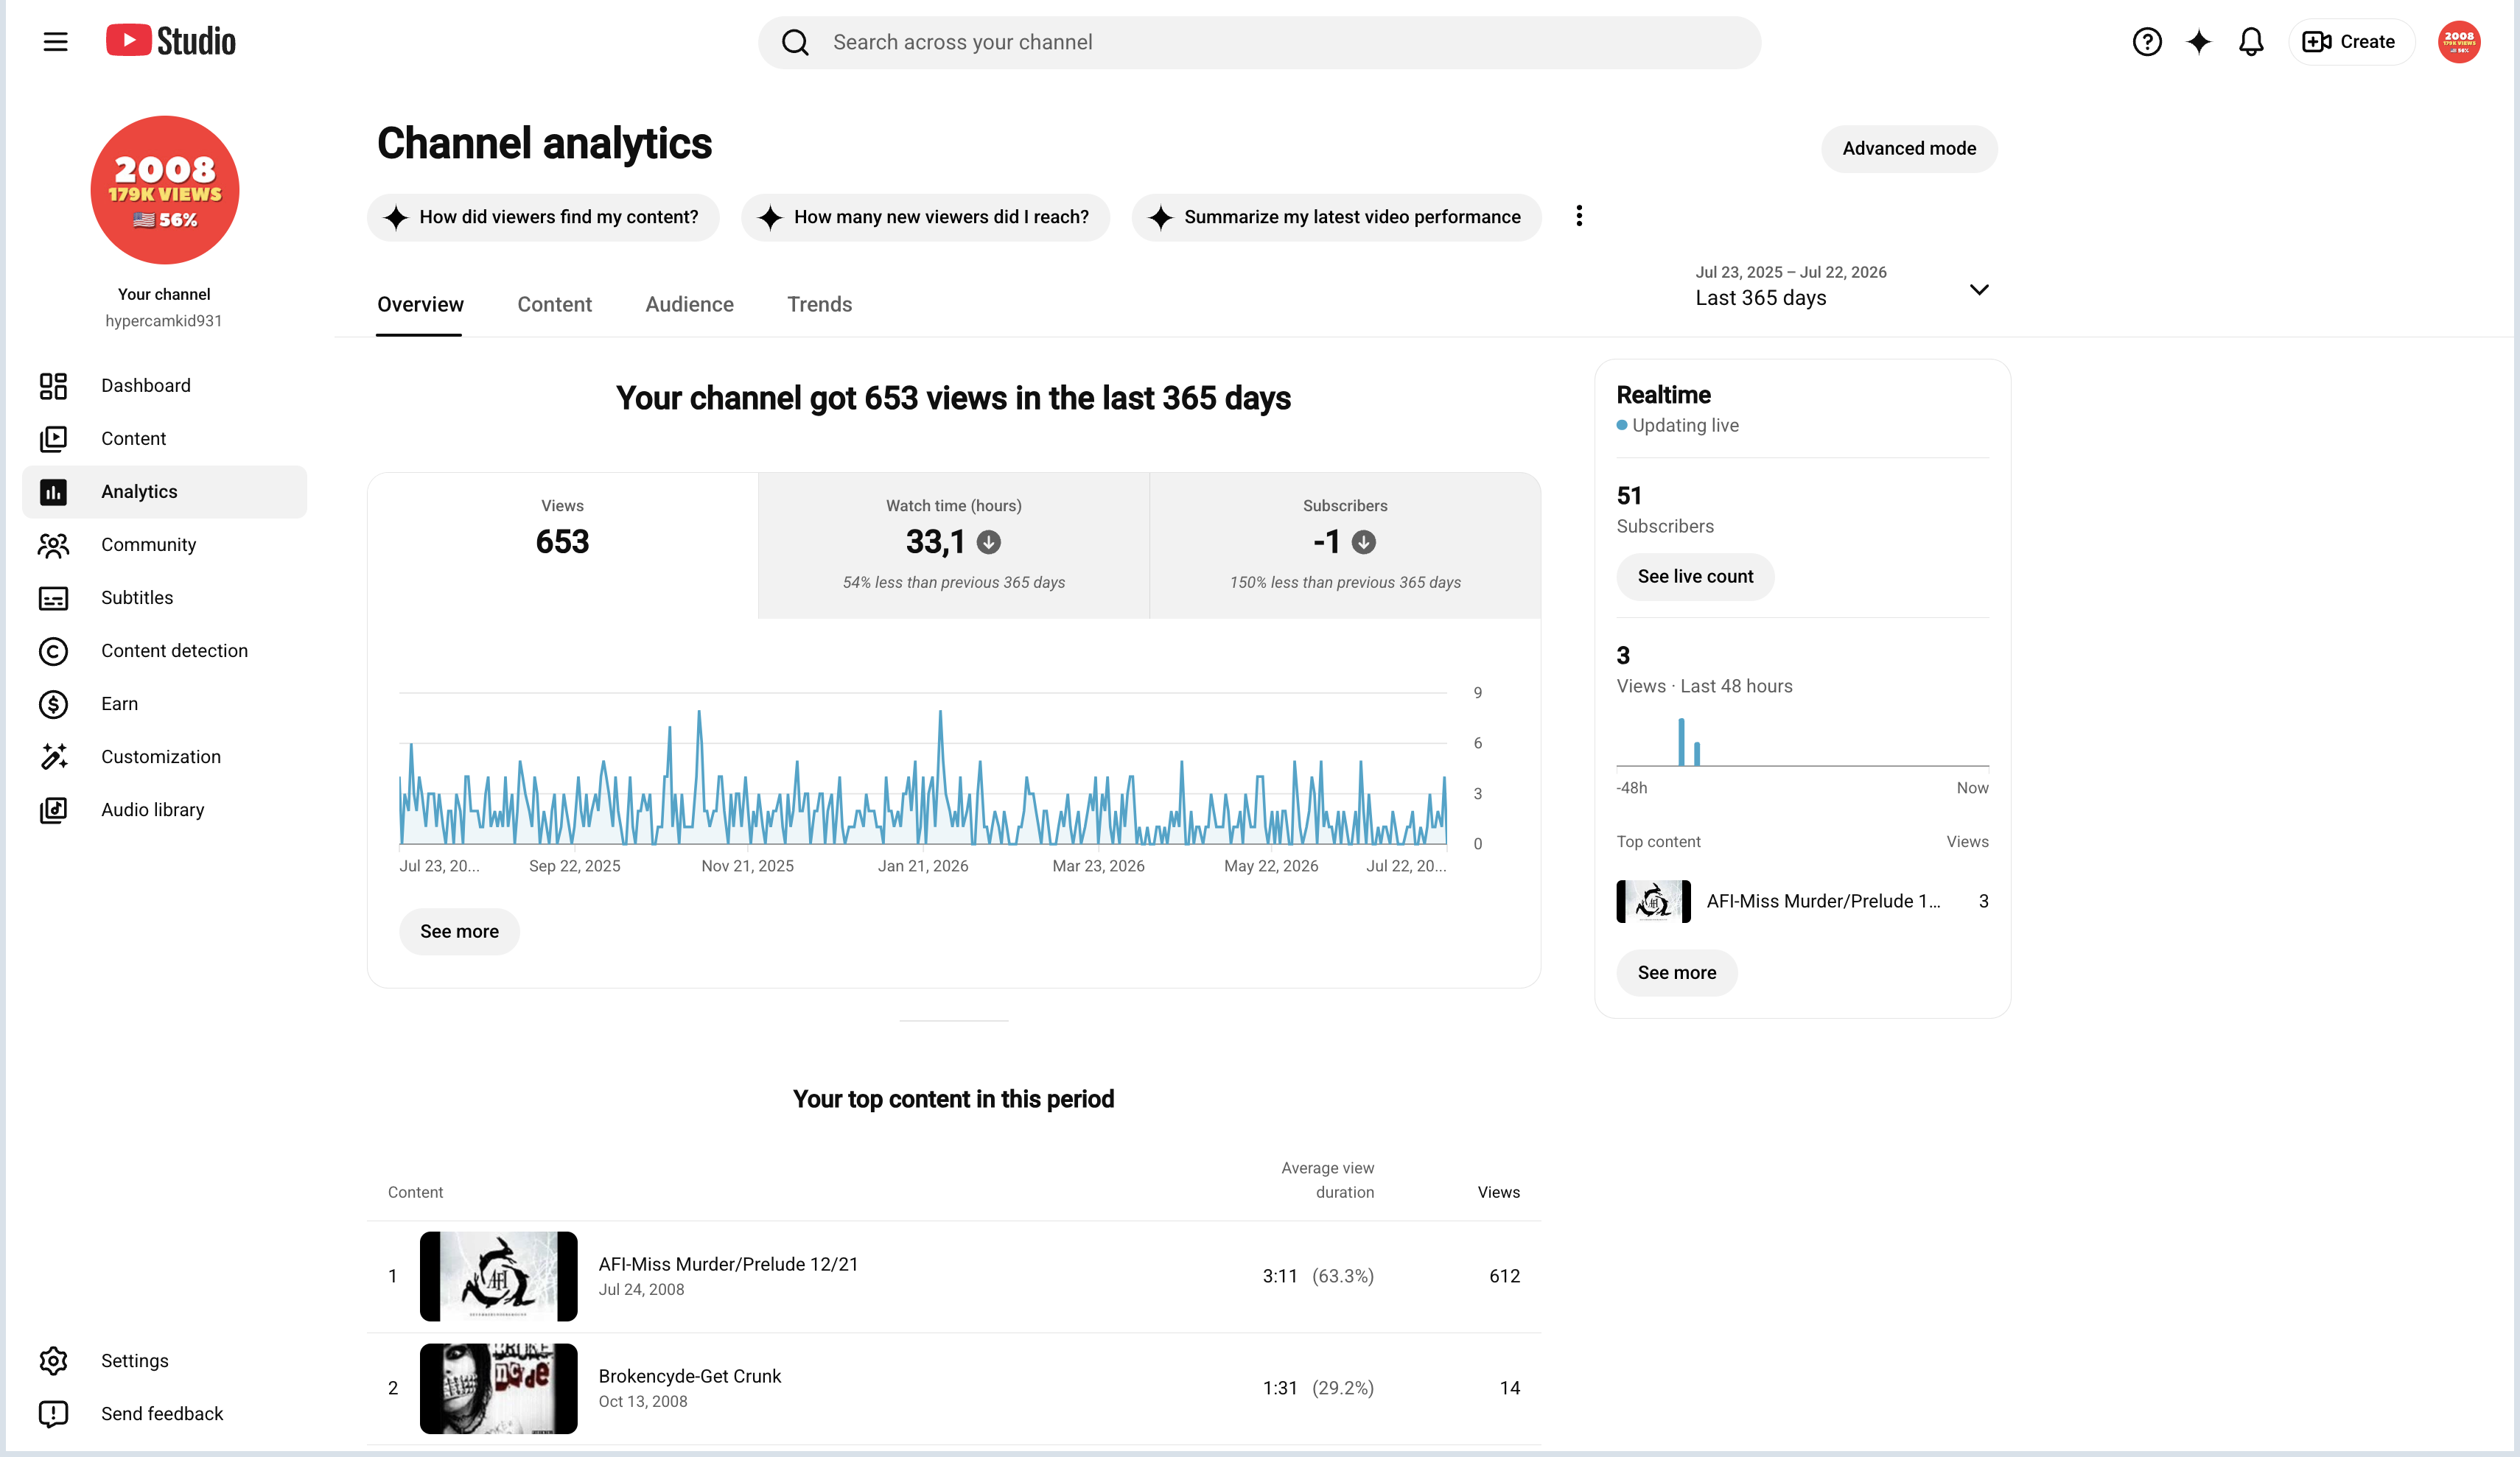Screen dimensions: 2520x1457
Task: Click the Settings gear icon
Action: [x=53, y=1361]
